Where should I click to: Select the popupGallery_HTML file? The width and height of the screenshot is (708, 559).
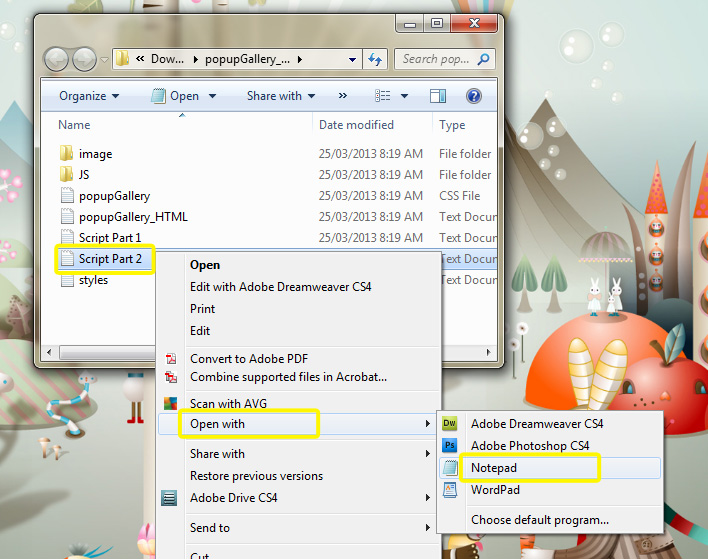coord(132,217)
